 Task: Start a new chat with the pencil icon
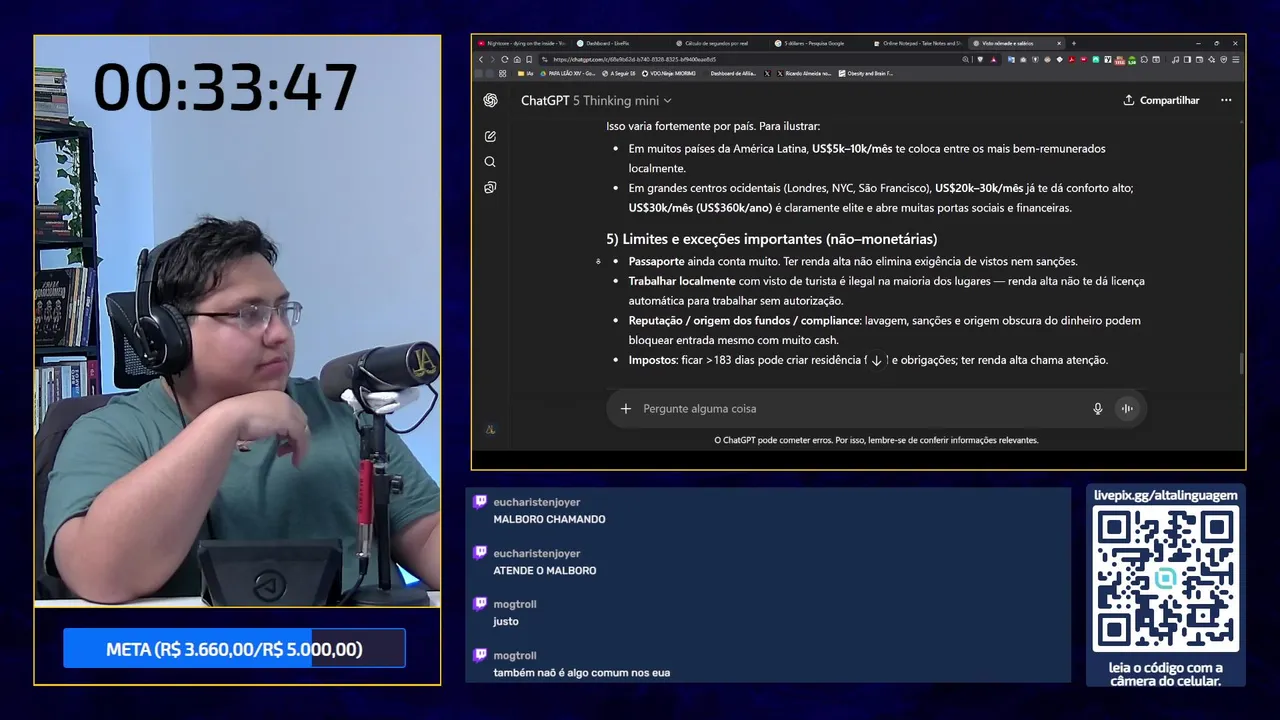(x=490, y=136)
